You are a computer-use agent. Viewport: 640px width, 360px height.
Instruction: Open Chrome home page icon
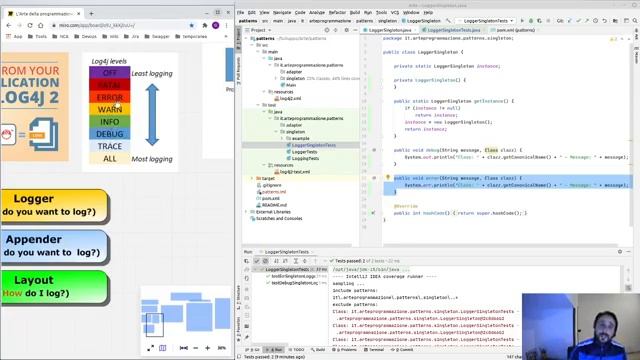click(40, 25)
